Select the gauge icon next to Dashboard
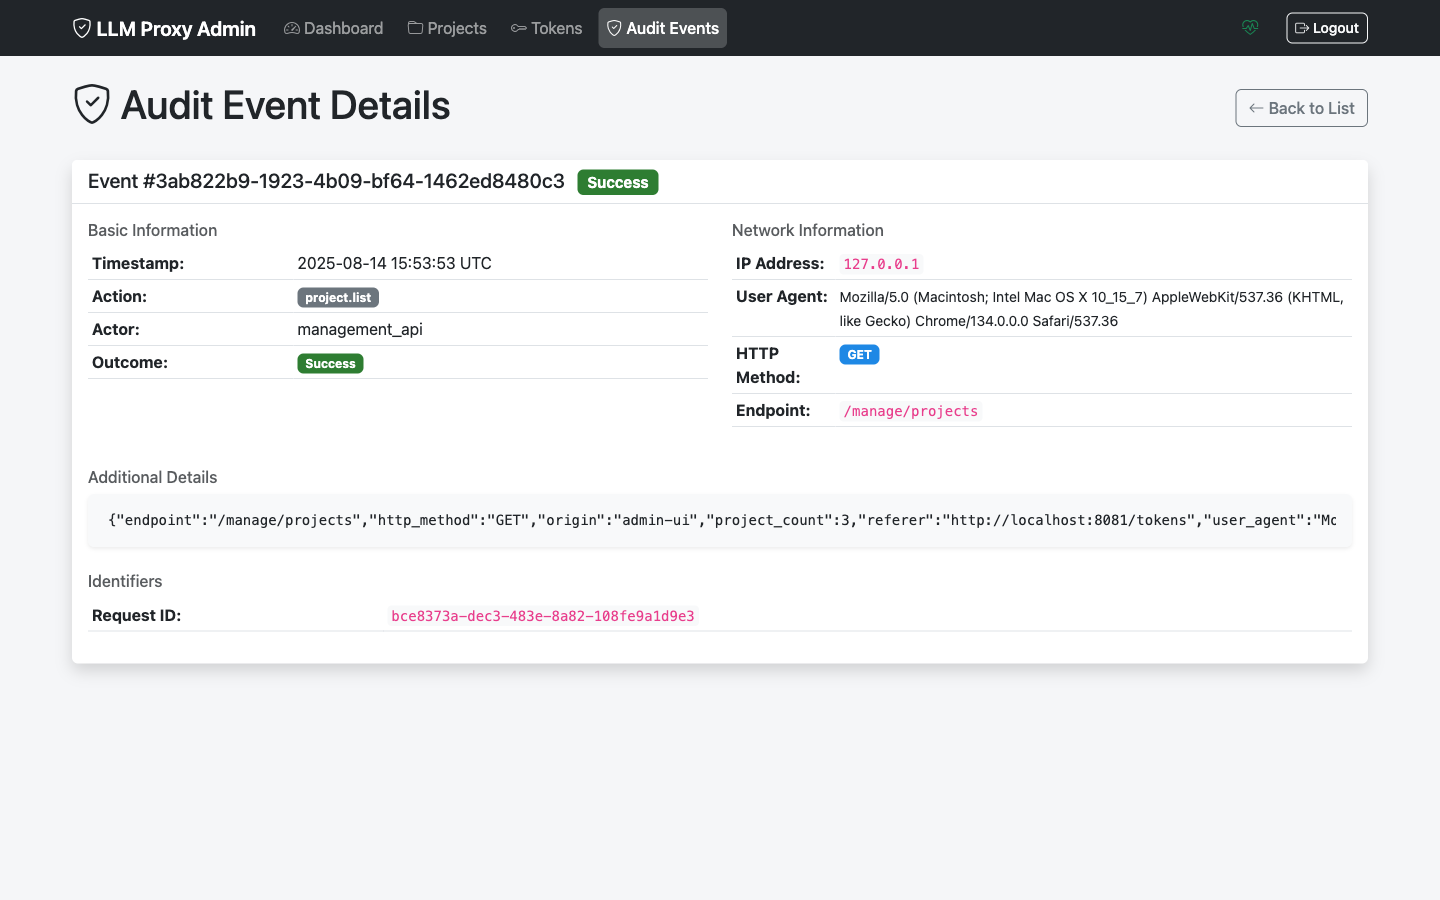Screen dimensions: 1440x900 click(291, 28)
